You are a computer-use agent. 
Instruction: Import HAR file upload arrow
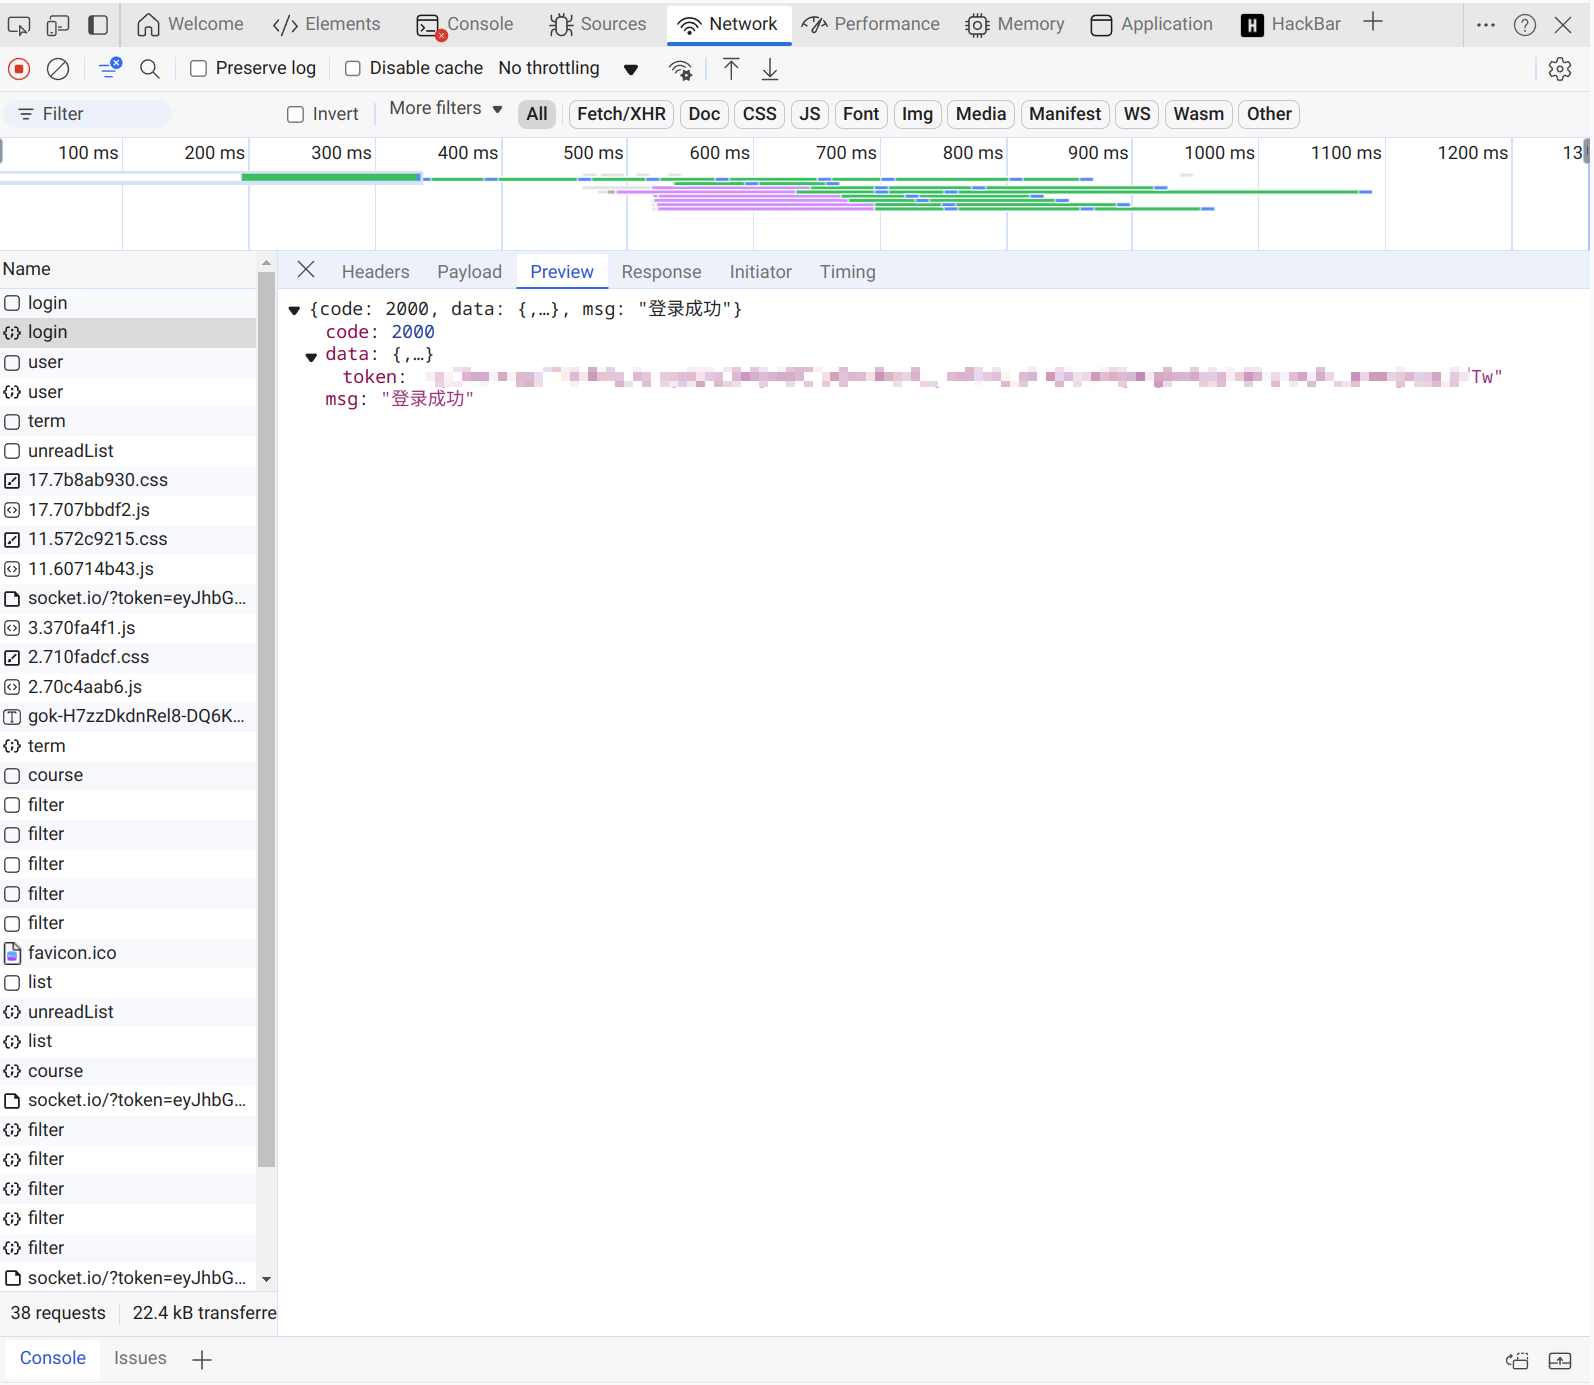731,69
